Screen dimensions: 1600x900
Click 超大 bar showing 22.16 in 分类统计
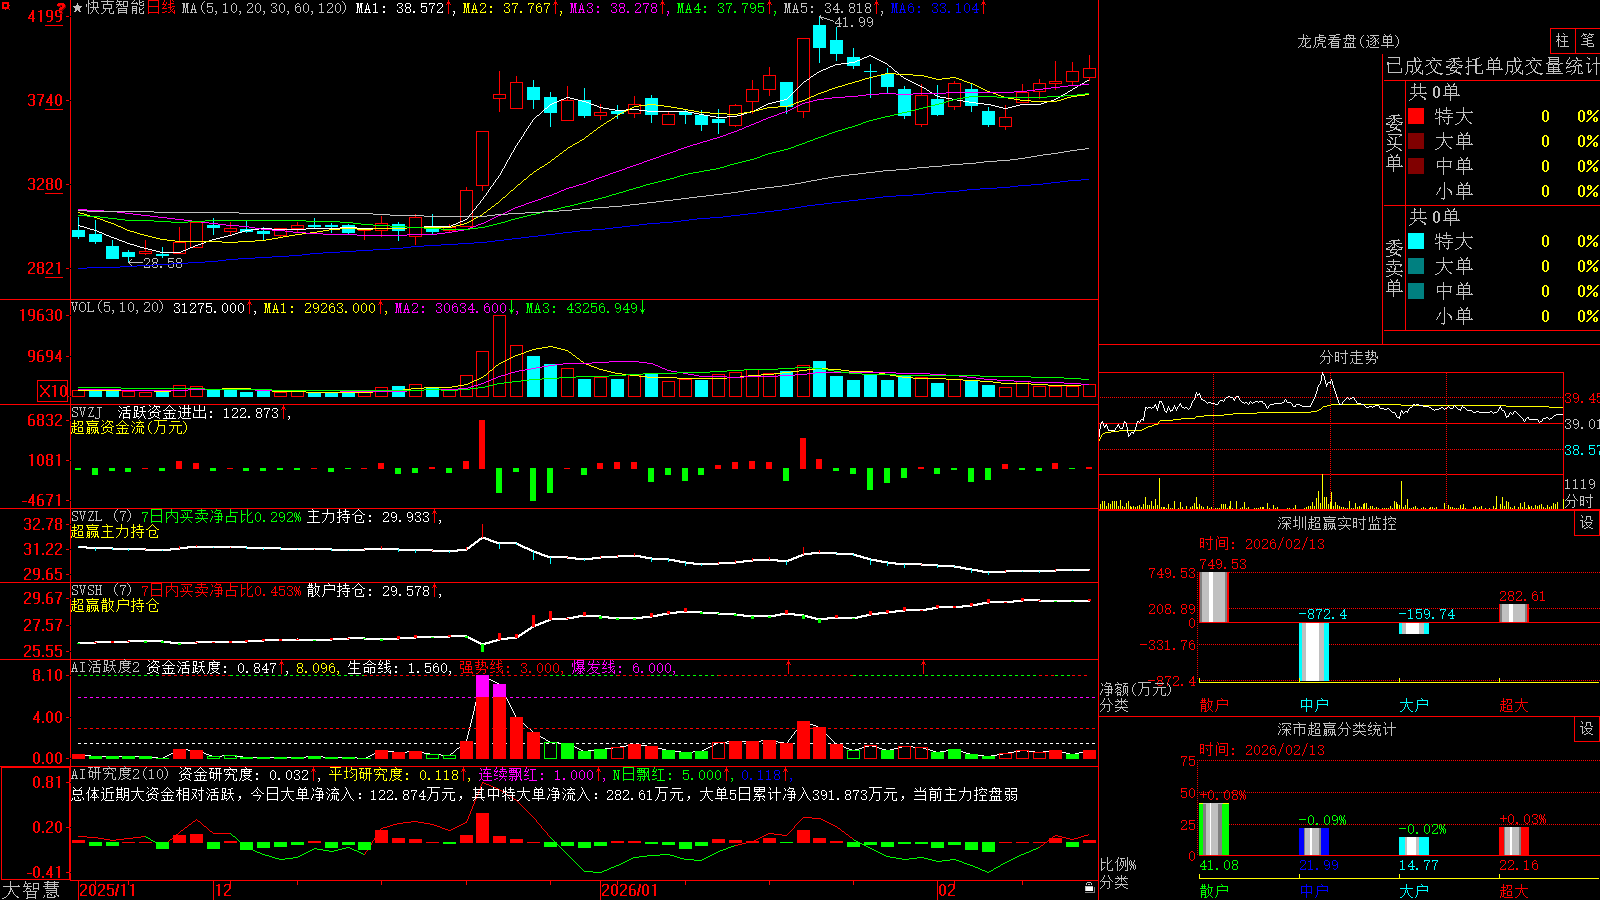(1513, 841)
